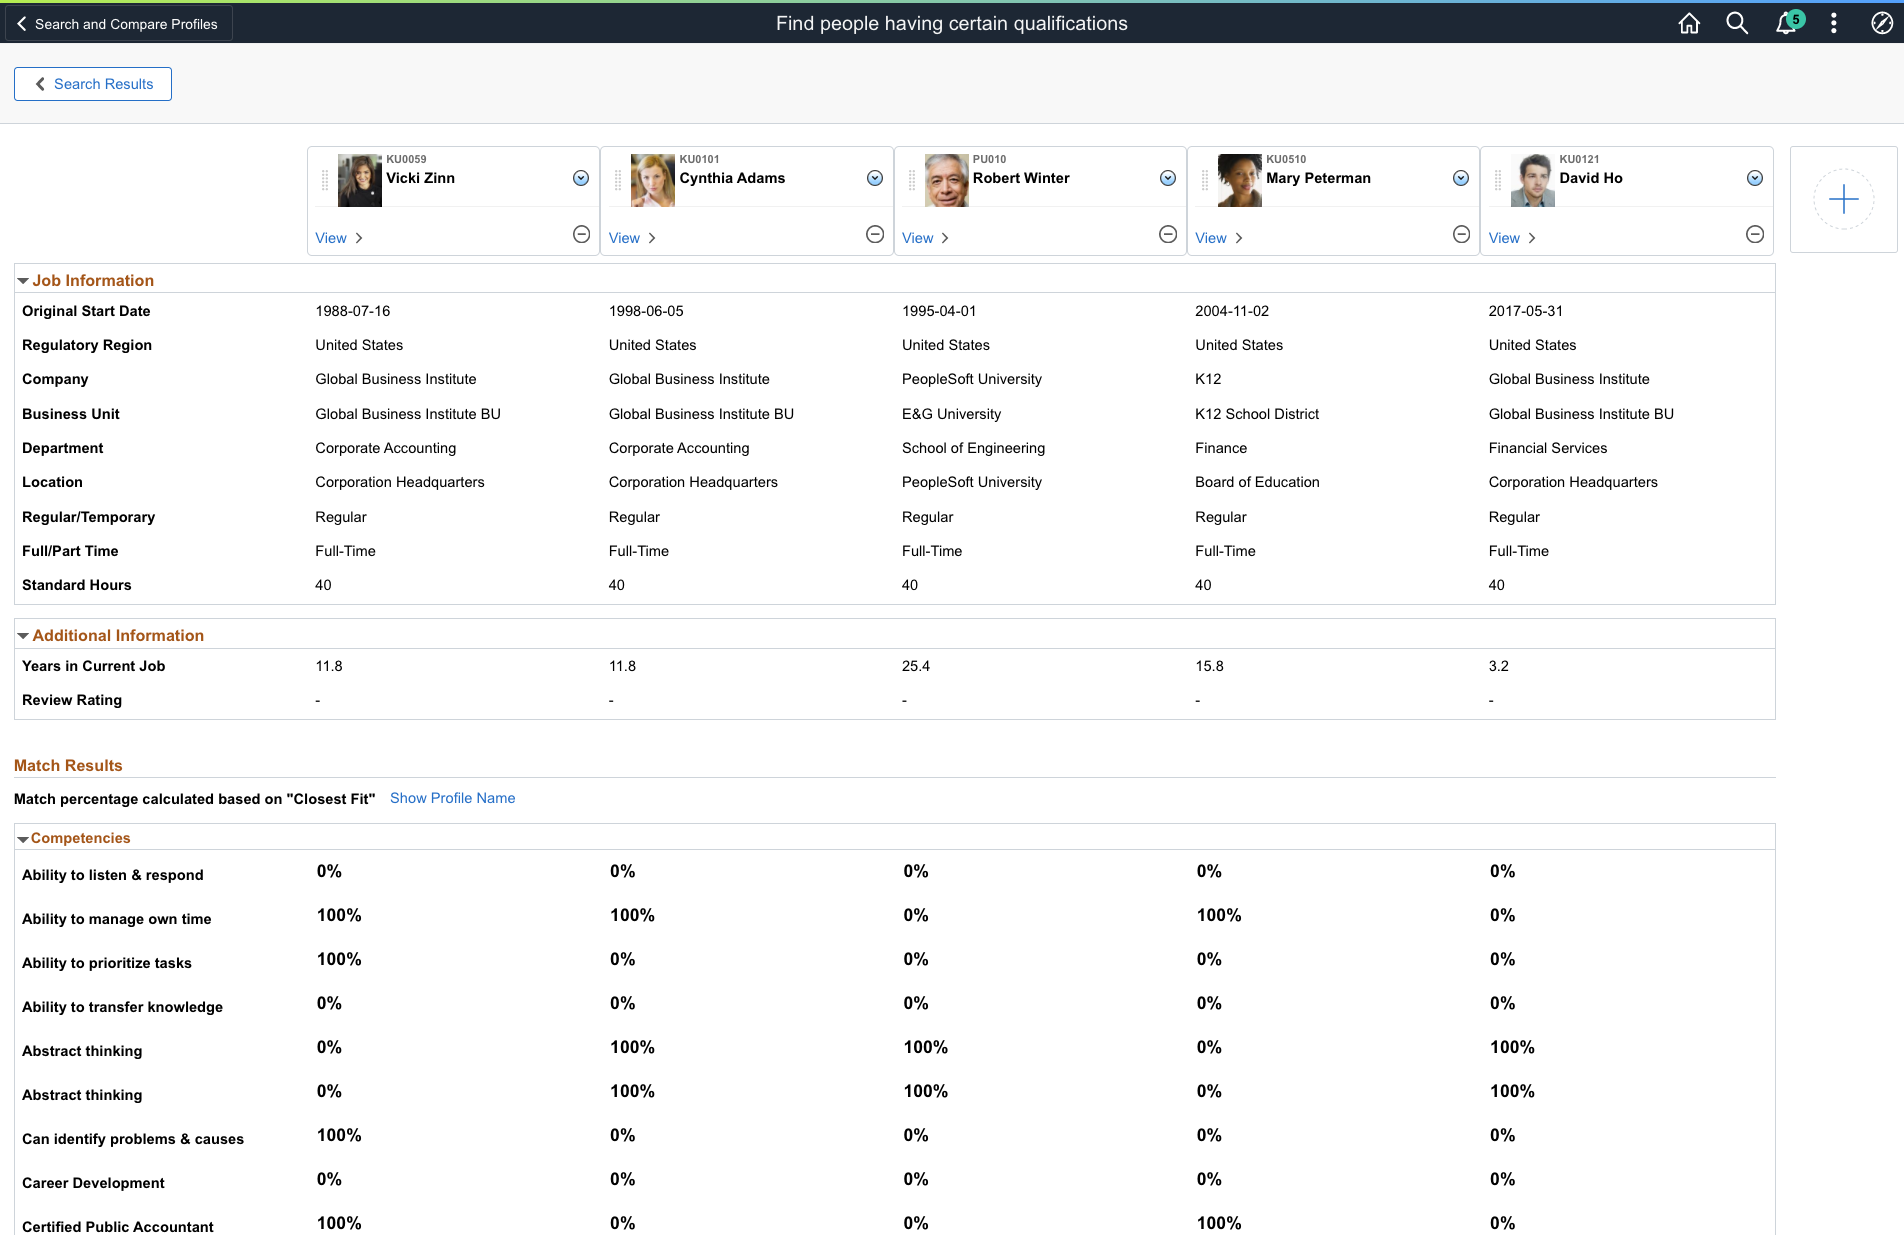This screenshot has width=1904, height=1235.
Task: Click the 'Ability to transfer knowledge' competency label
Action: click(122, 1007)
